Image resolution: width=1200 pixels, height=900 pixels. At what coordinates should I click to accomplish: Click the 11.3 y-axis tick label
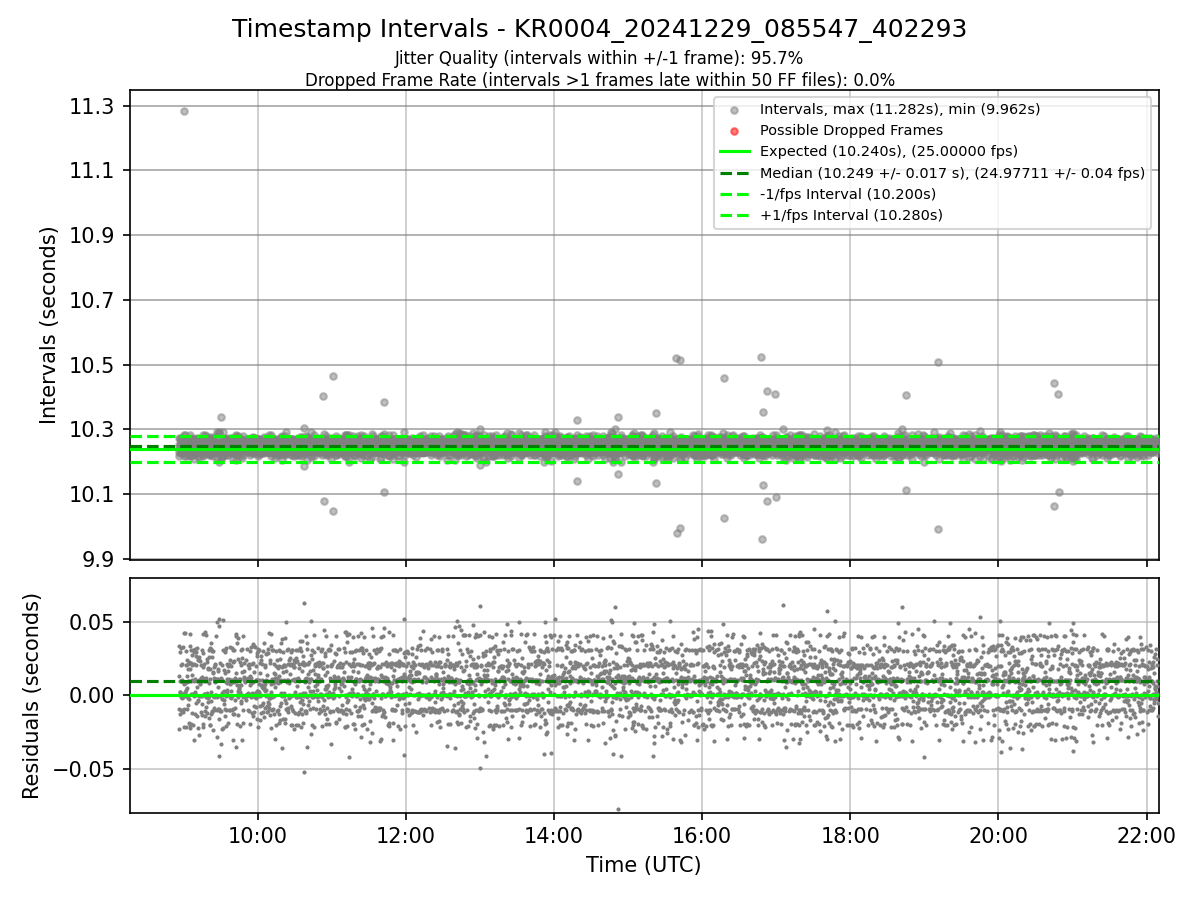pyautogui.click(x=93, y=106)
